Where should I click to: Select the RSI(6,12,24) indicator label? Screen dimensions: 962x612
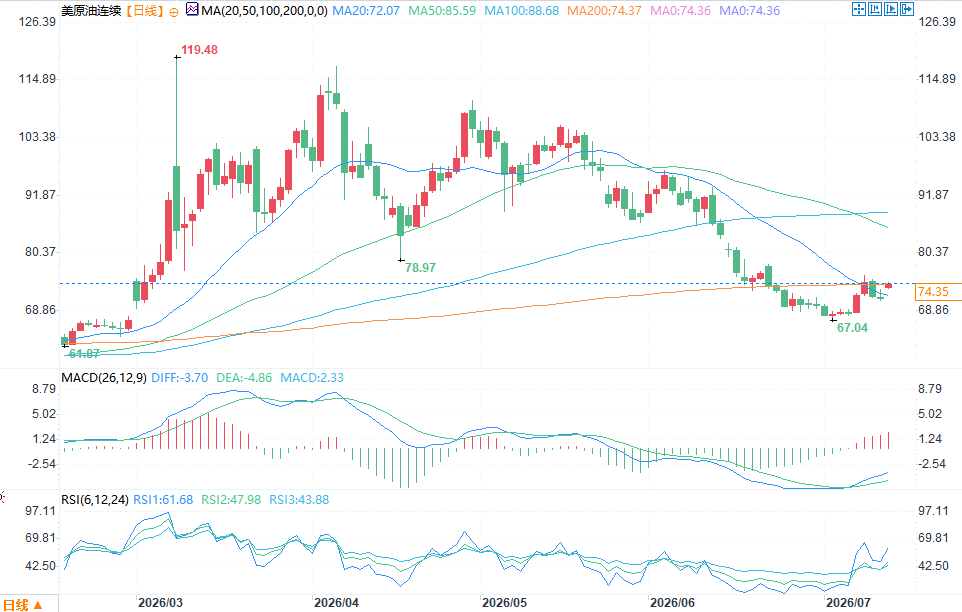click(95, 500)
